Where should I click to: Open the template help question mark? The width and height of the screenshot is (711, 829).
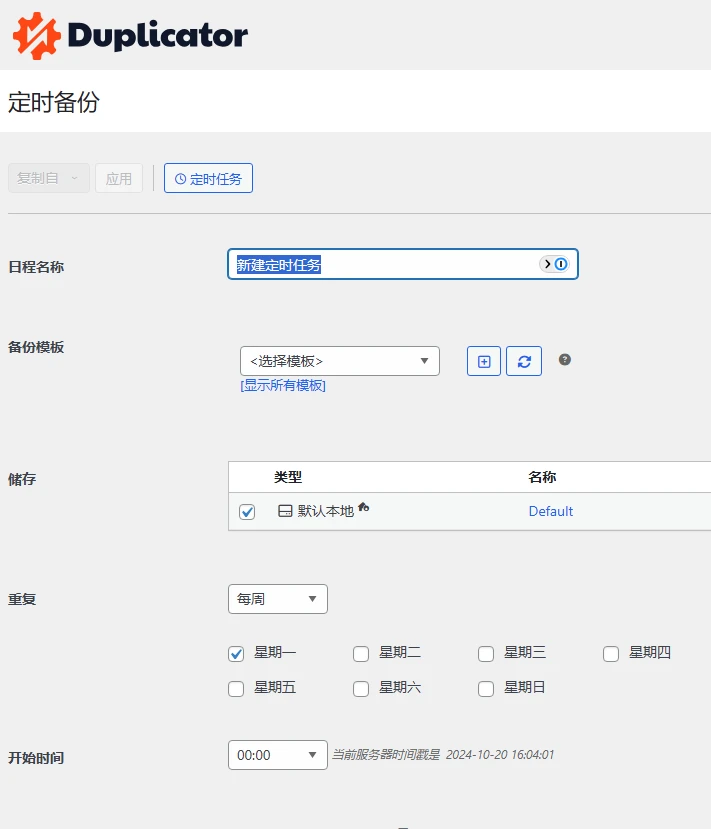(565, 360)
